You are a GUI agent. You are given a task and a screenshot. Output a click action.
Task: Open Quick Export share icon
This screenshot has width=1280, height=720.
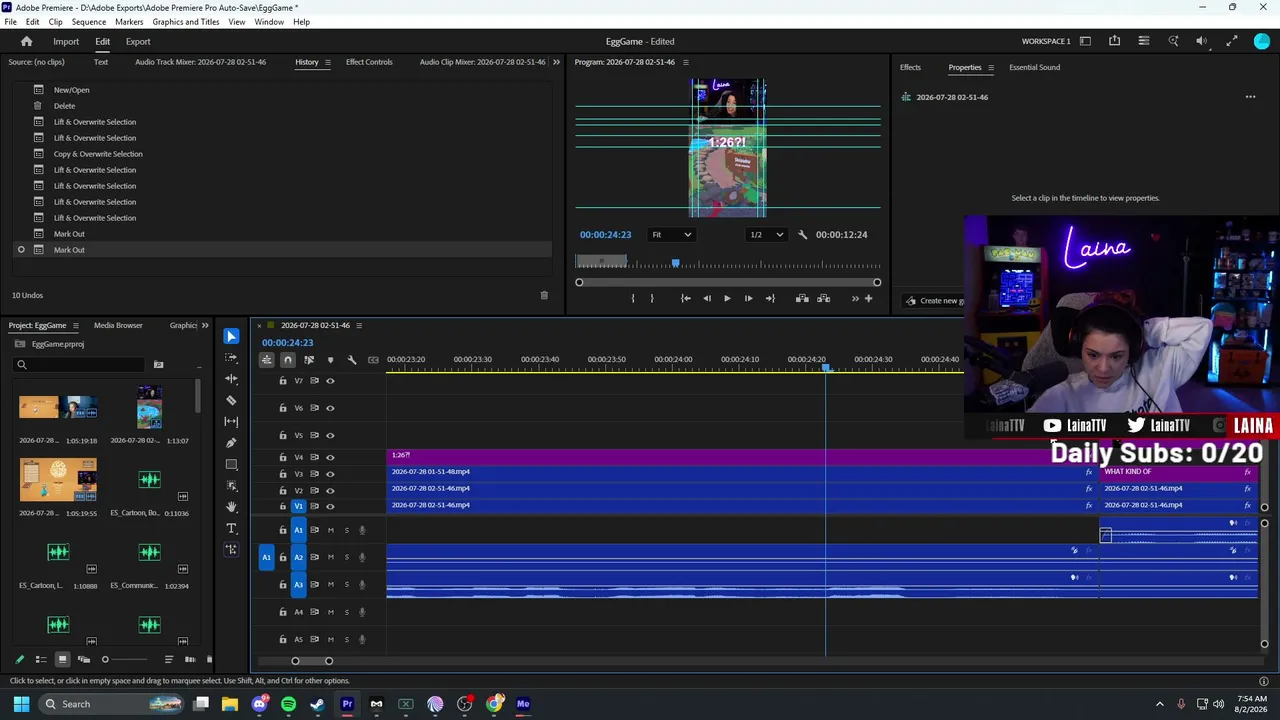(x=1114, y=41)
